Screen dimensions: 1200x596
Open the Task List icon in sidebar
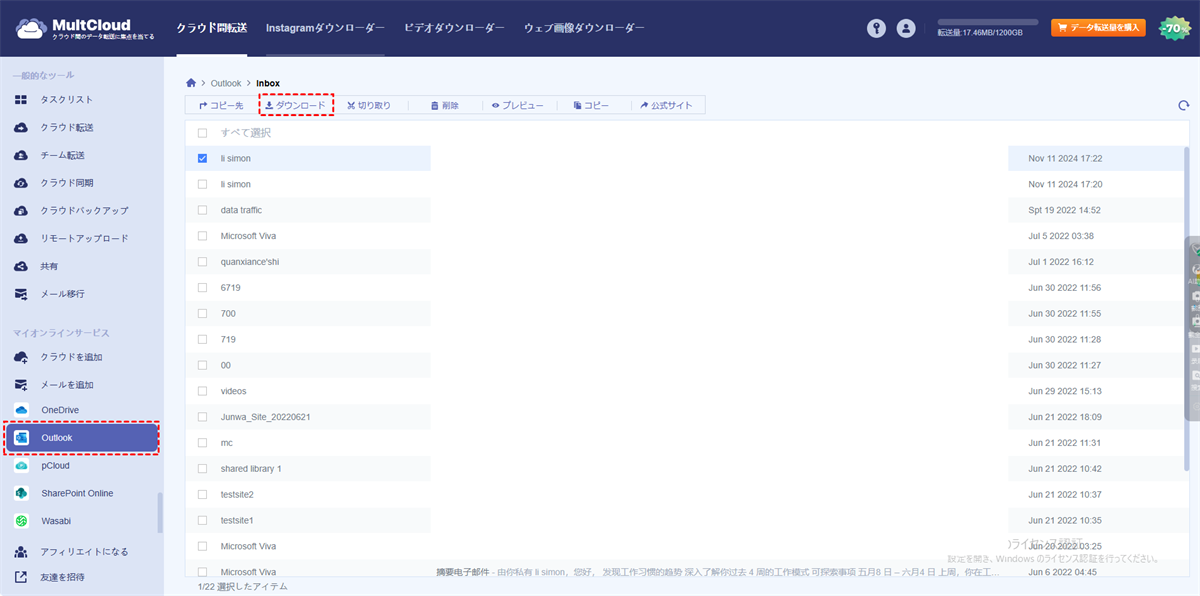tap(20, 100)
